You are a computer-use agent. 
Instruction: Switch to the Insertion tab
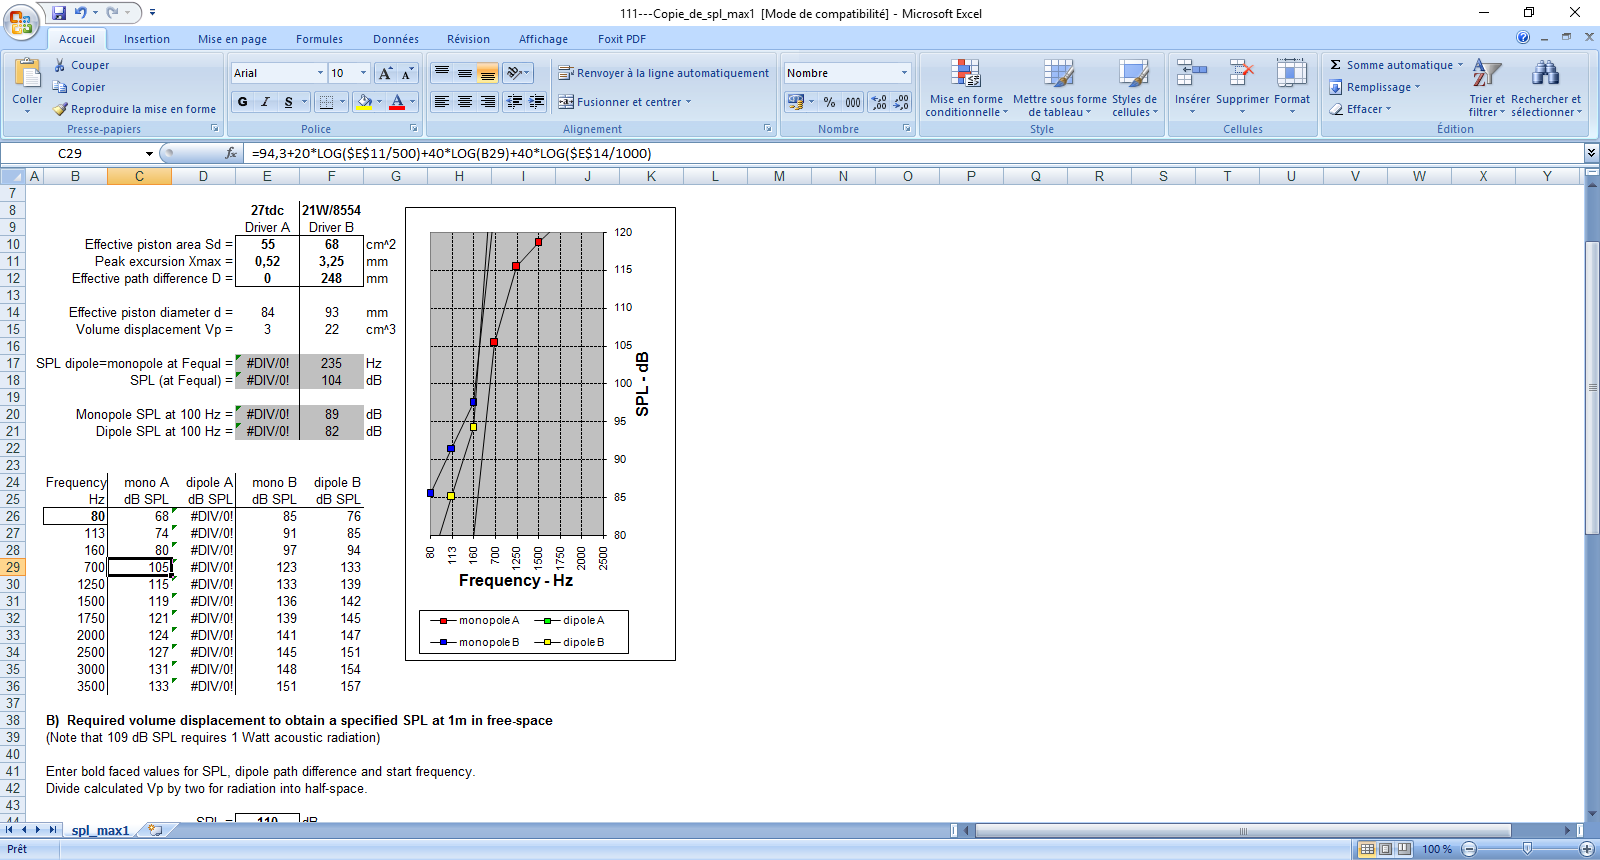click(x=147, y=39)
